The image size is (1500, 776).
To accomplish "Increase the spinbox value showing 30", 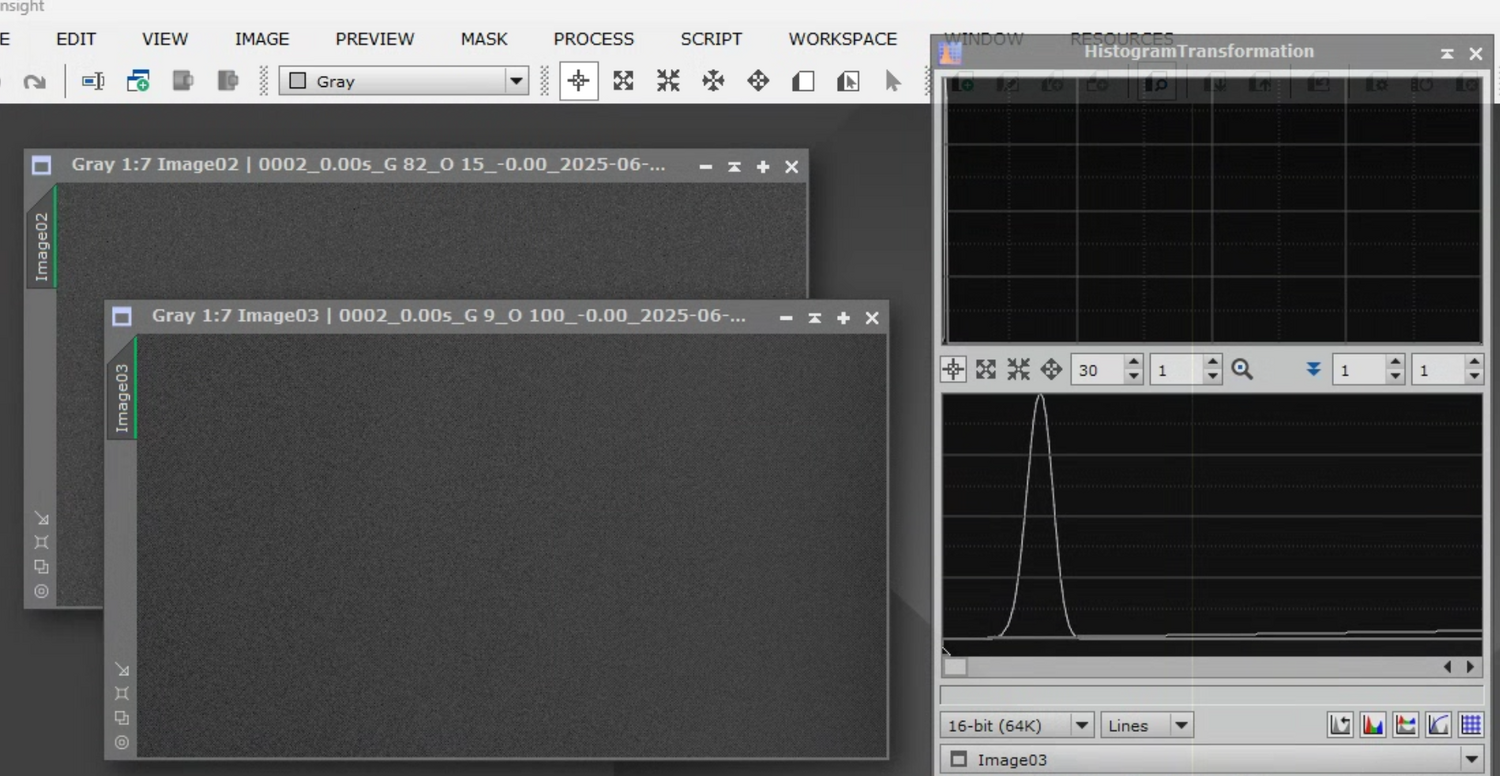I will click(1133, 363).
